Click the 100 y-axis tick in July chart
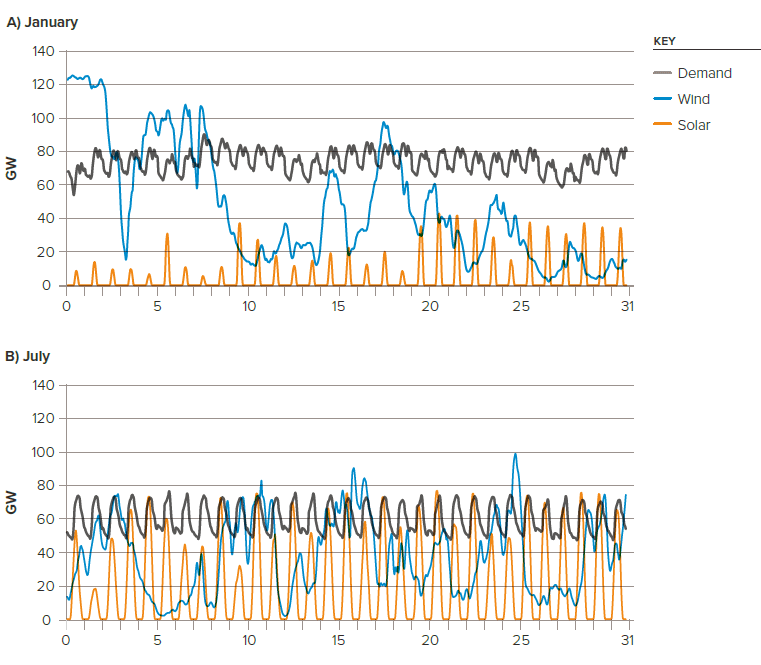The height and width of the screenshot is (665, 761). pyautogui.click(x=41, y=452)
